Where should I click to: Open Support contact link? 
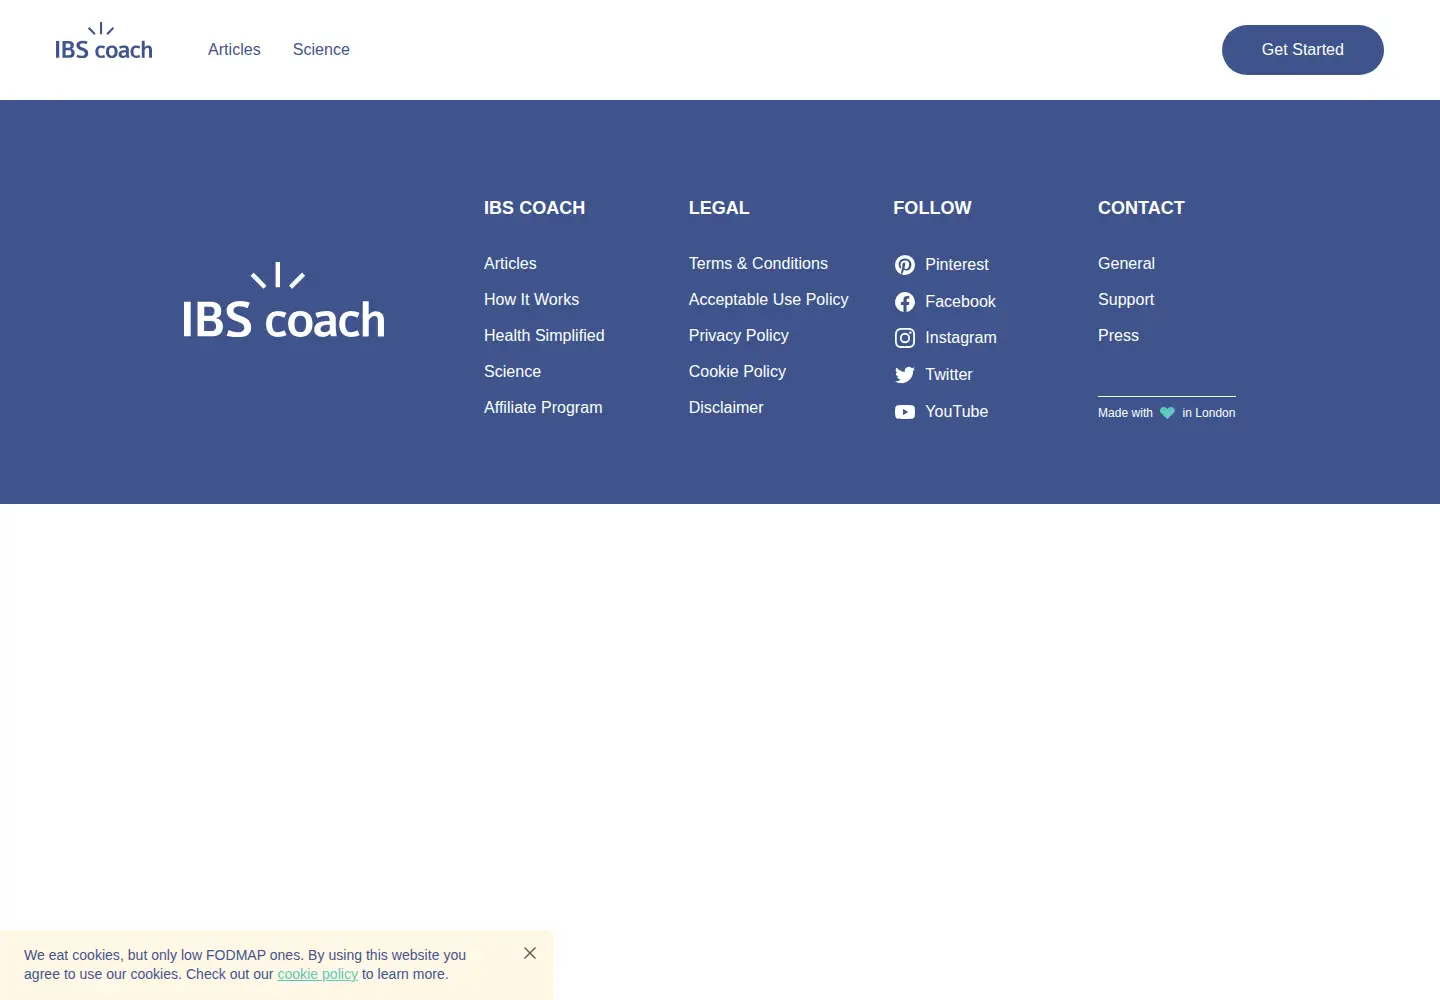[1126, 299]
